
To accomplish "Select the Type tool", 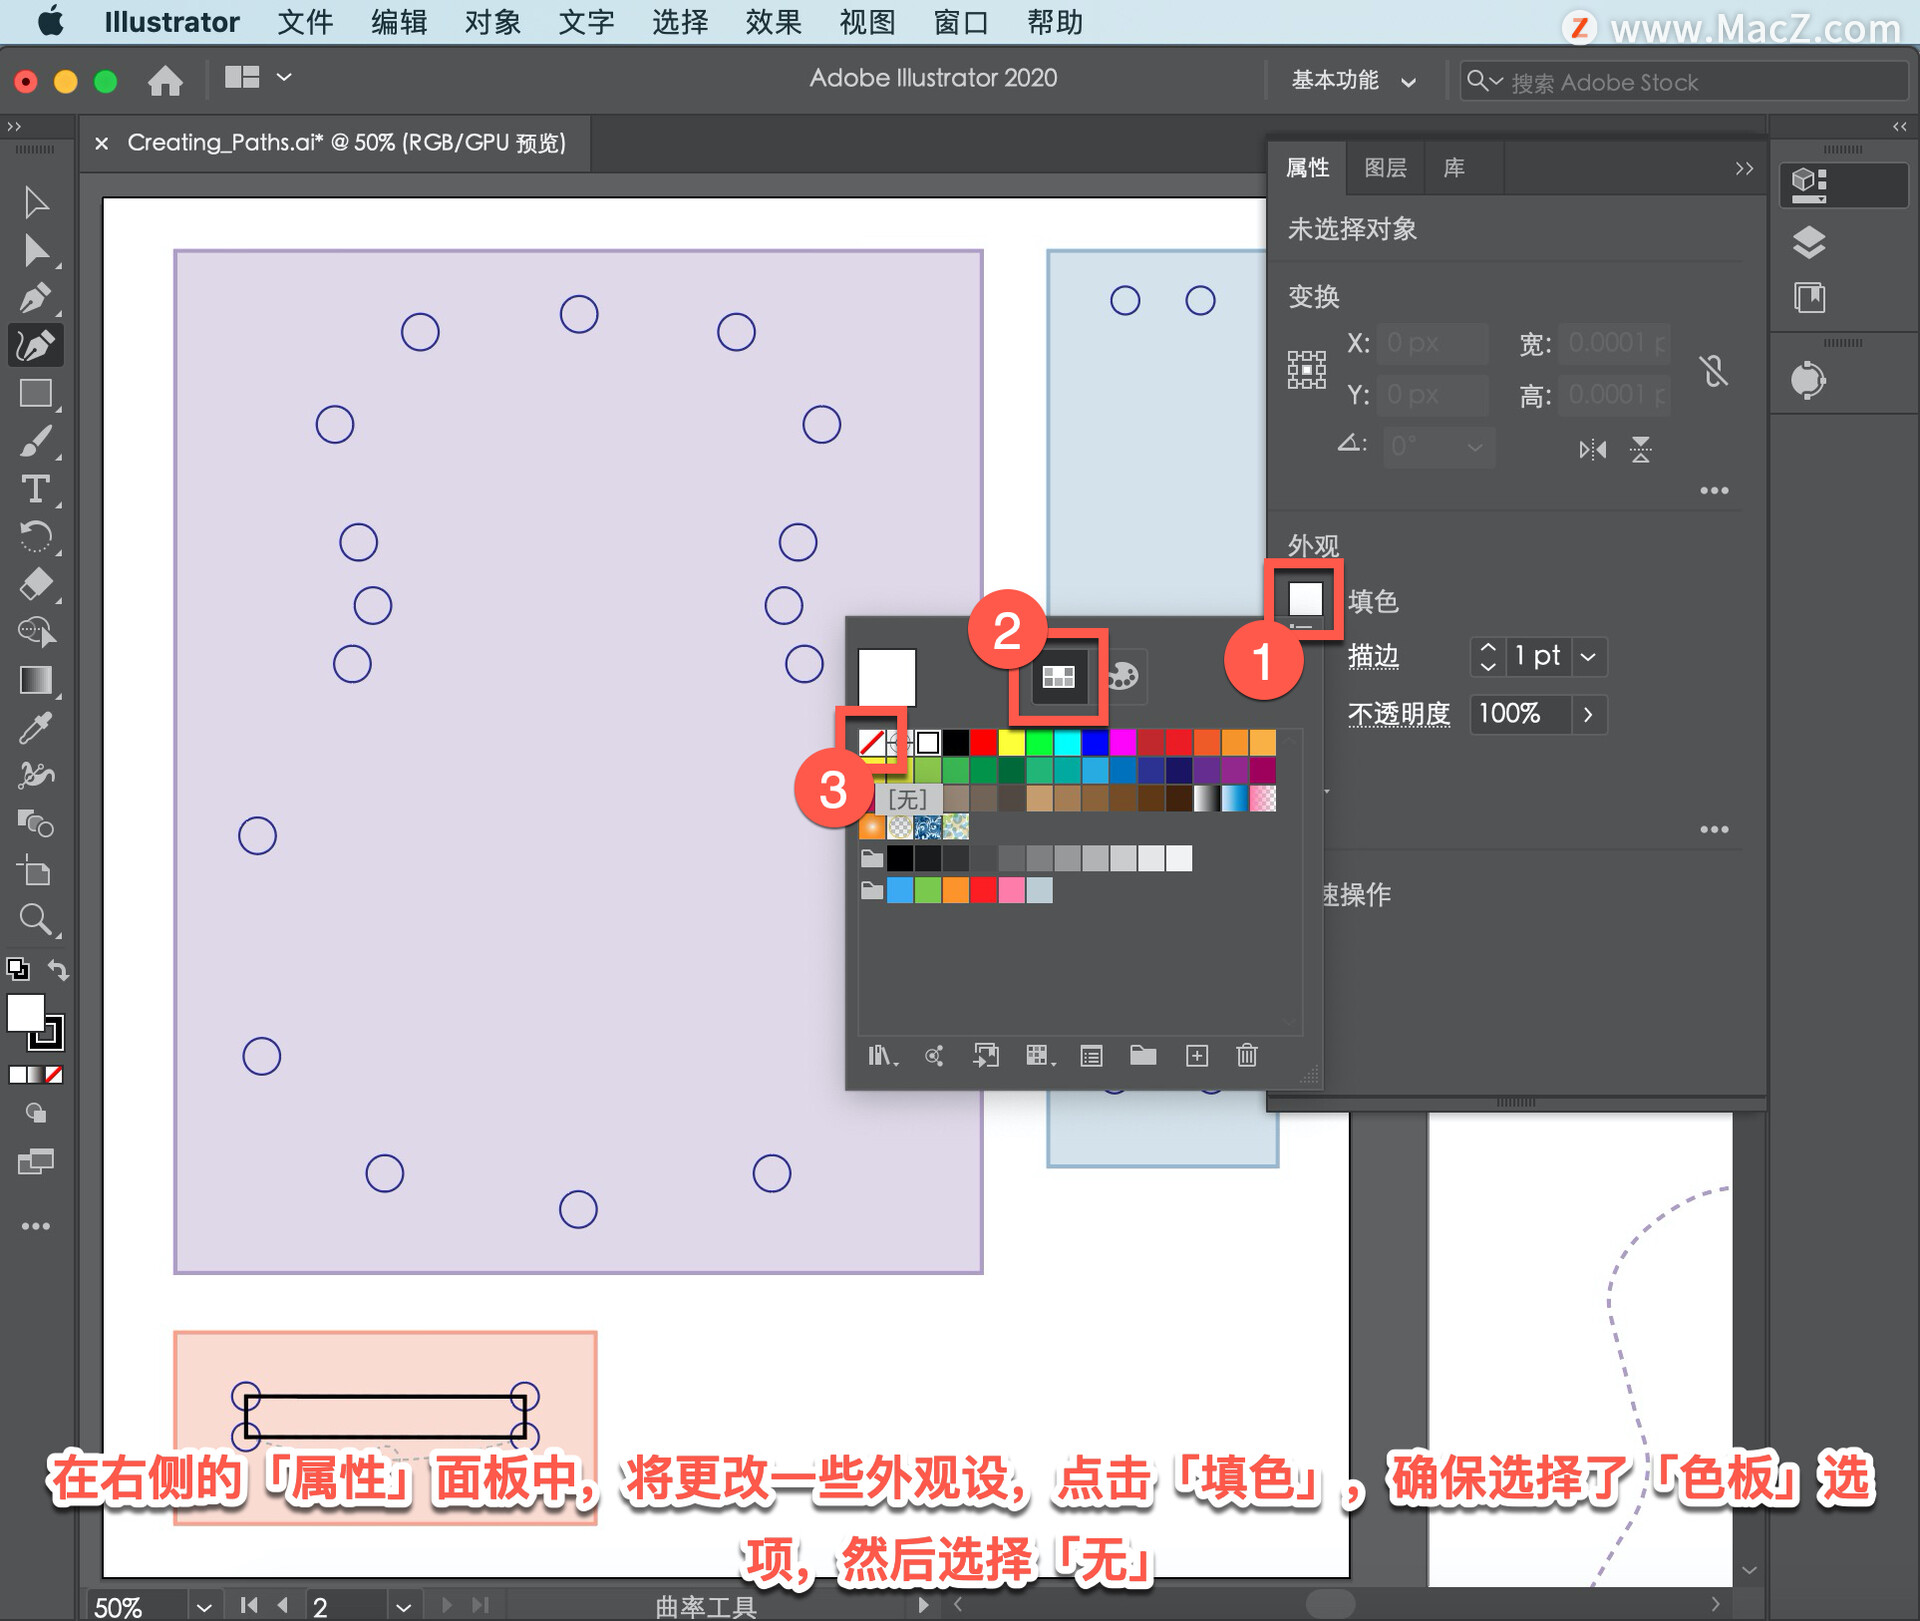I will pos(36,489).
